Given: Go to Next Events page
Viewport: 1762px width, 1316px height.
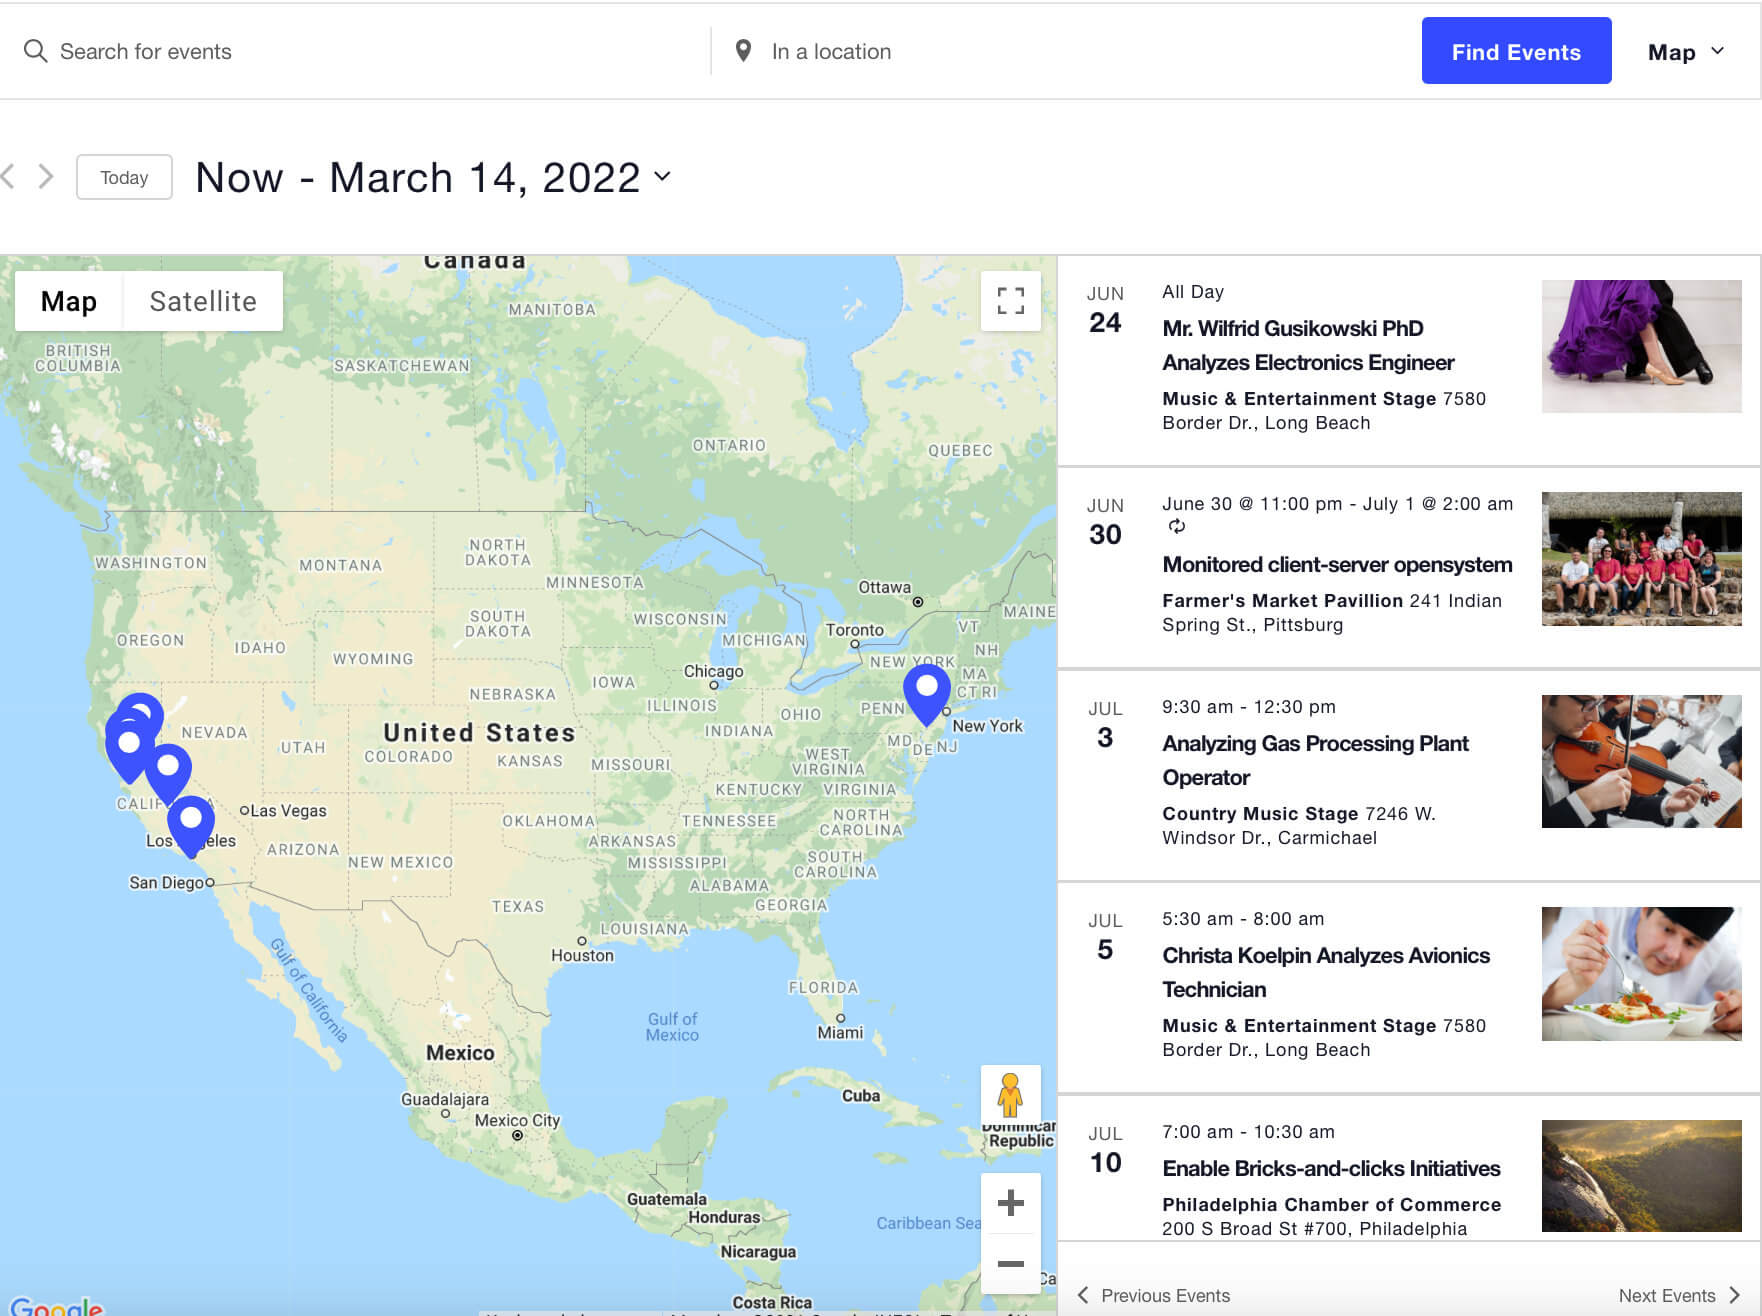Looking at the screenshot, I should tap(1679, 1295).
